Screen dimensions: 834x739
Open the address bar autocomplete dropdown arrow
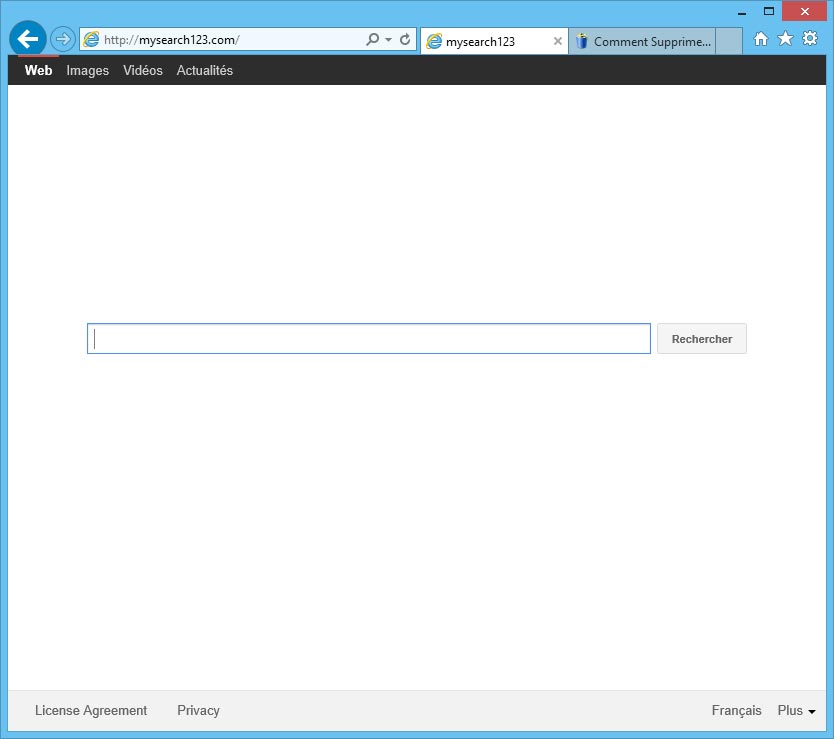tap(388, 39)
